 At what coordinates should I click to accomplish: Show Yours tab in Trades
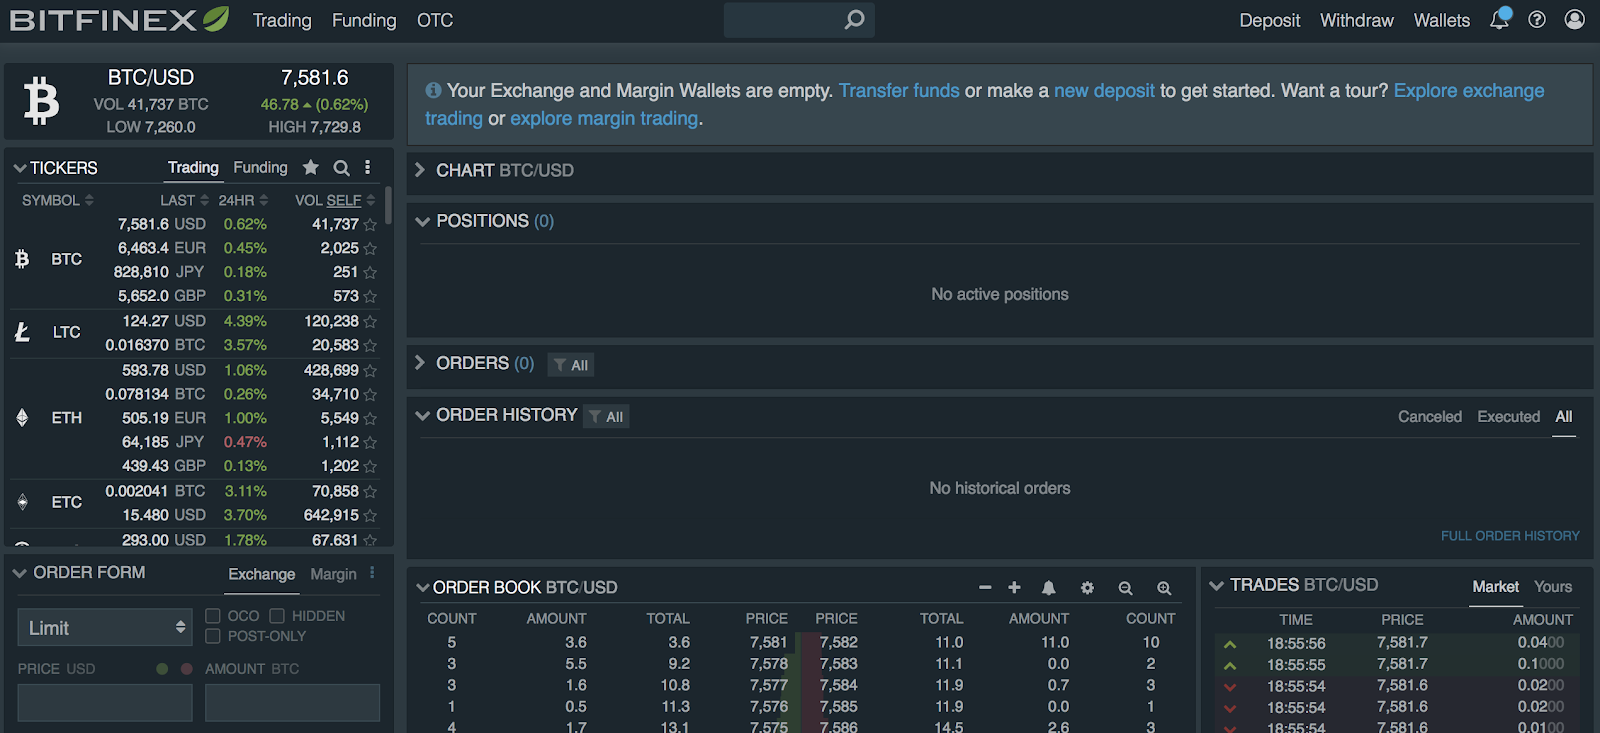1553,586
